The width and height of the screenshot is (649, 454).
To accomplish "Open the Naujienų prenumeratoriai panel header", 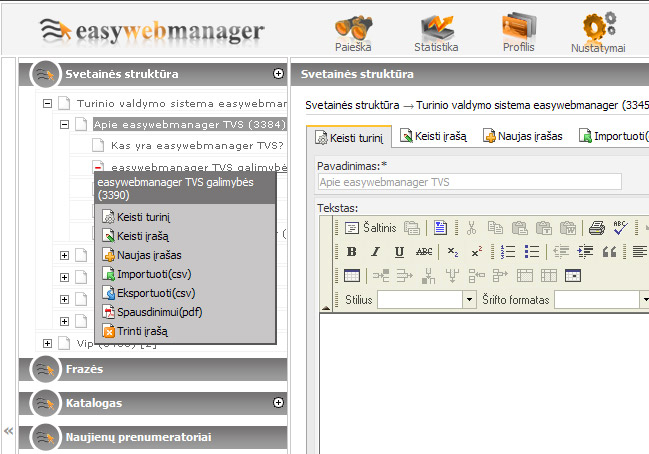I will click(x=153, y=437).
